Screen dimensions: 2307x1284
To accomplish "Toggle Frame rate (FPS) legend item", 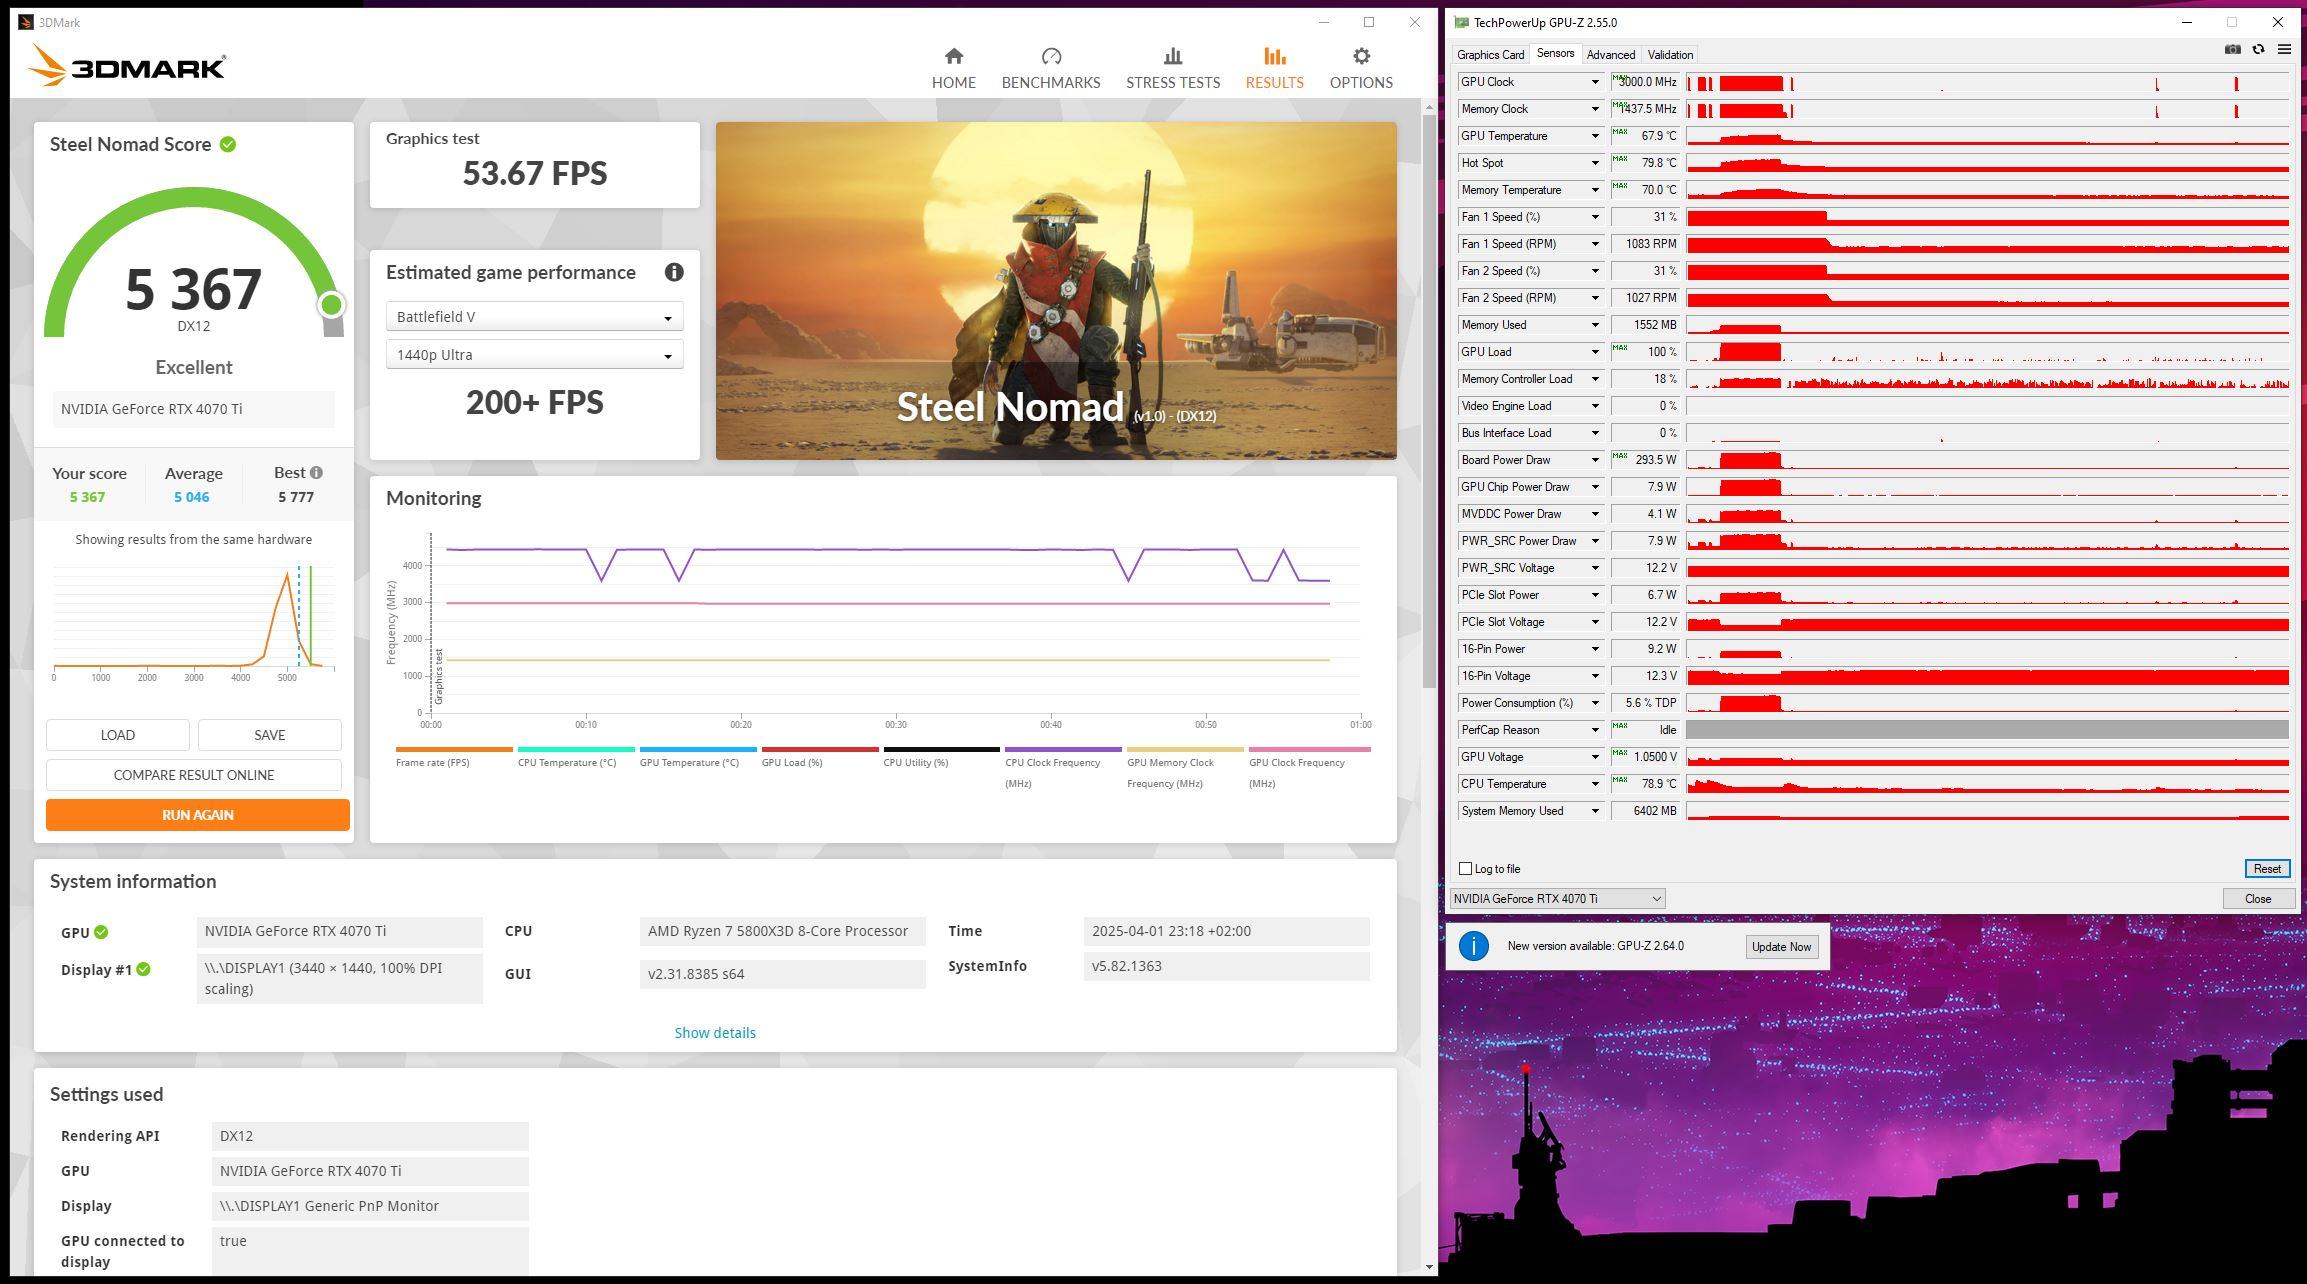I will coord(433,762).
